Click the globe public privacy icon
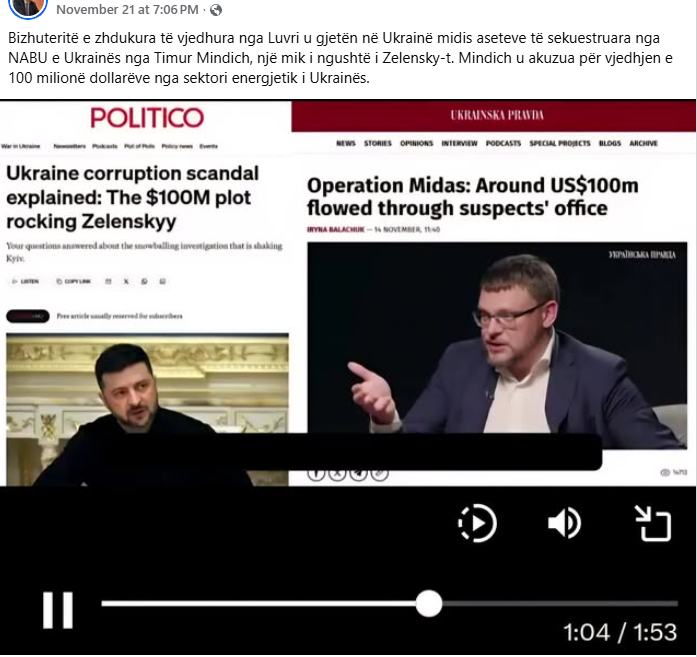Image resolution: width=697 pixels, height=657 pixels. [216, 10]
